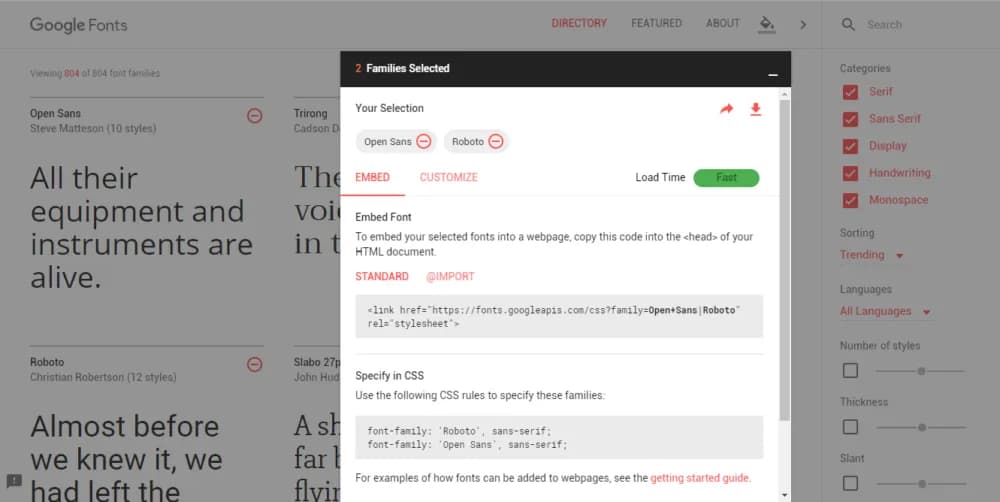The height and width of the screenshot is (502, 1000).
Task: Click the "2 Families Selected" header text
Action: tap(402, 68)
